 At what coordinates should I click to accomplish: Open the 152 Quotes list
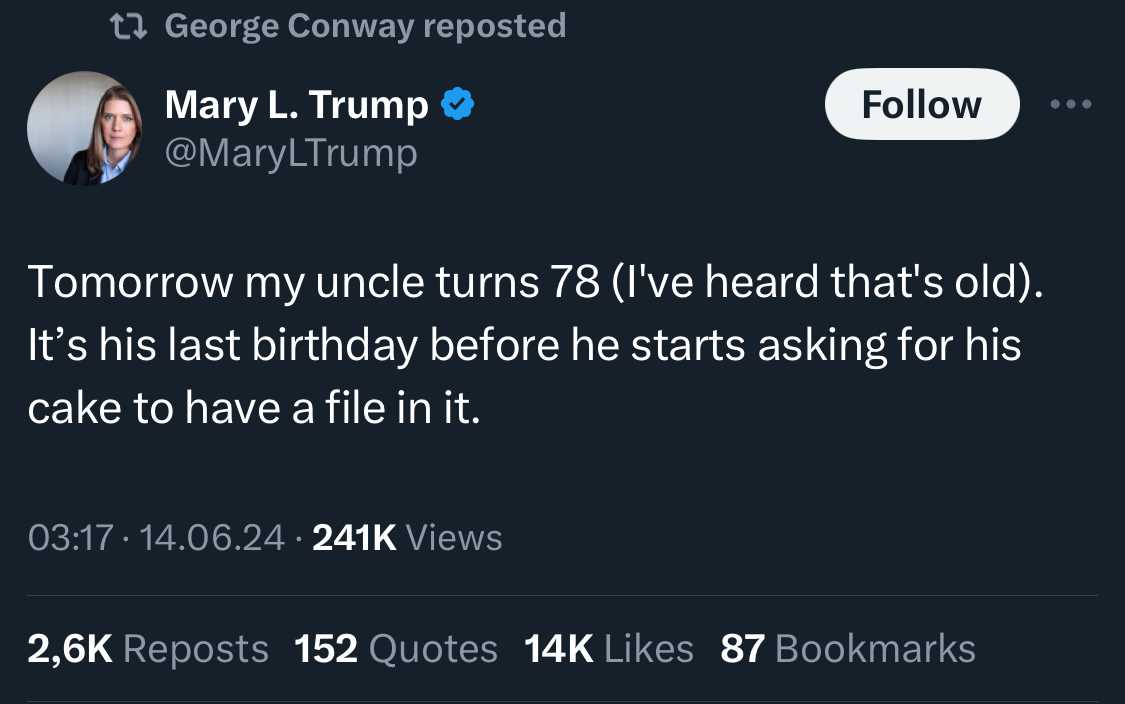396,649
